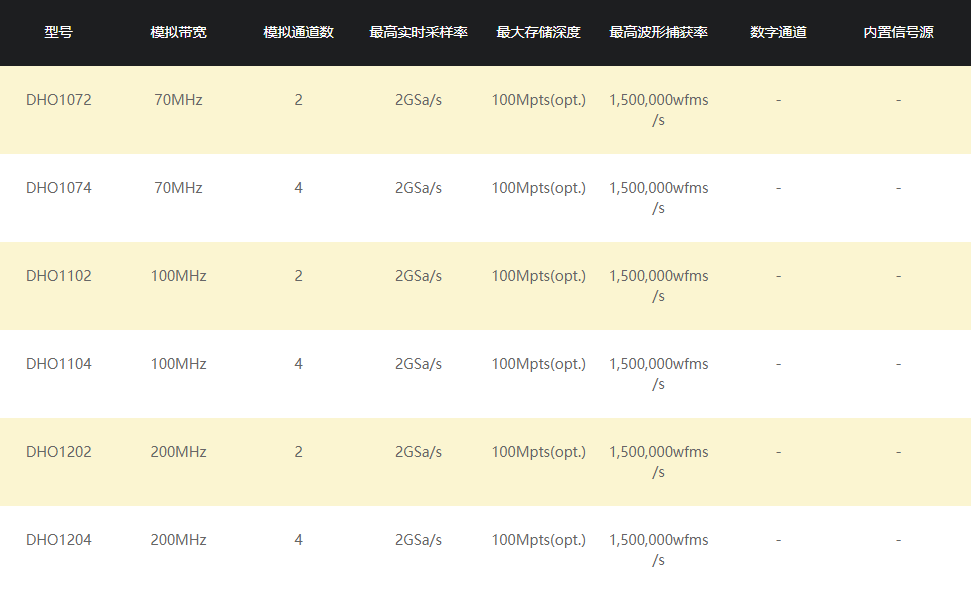Click the DHO1072 model name
This screenshot has width=971, height=590.
tap(58, 100)
